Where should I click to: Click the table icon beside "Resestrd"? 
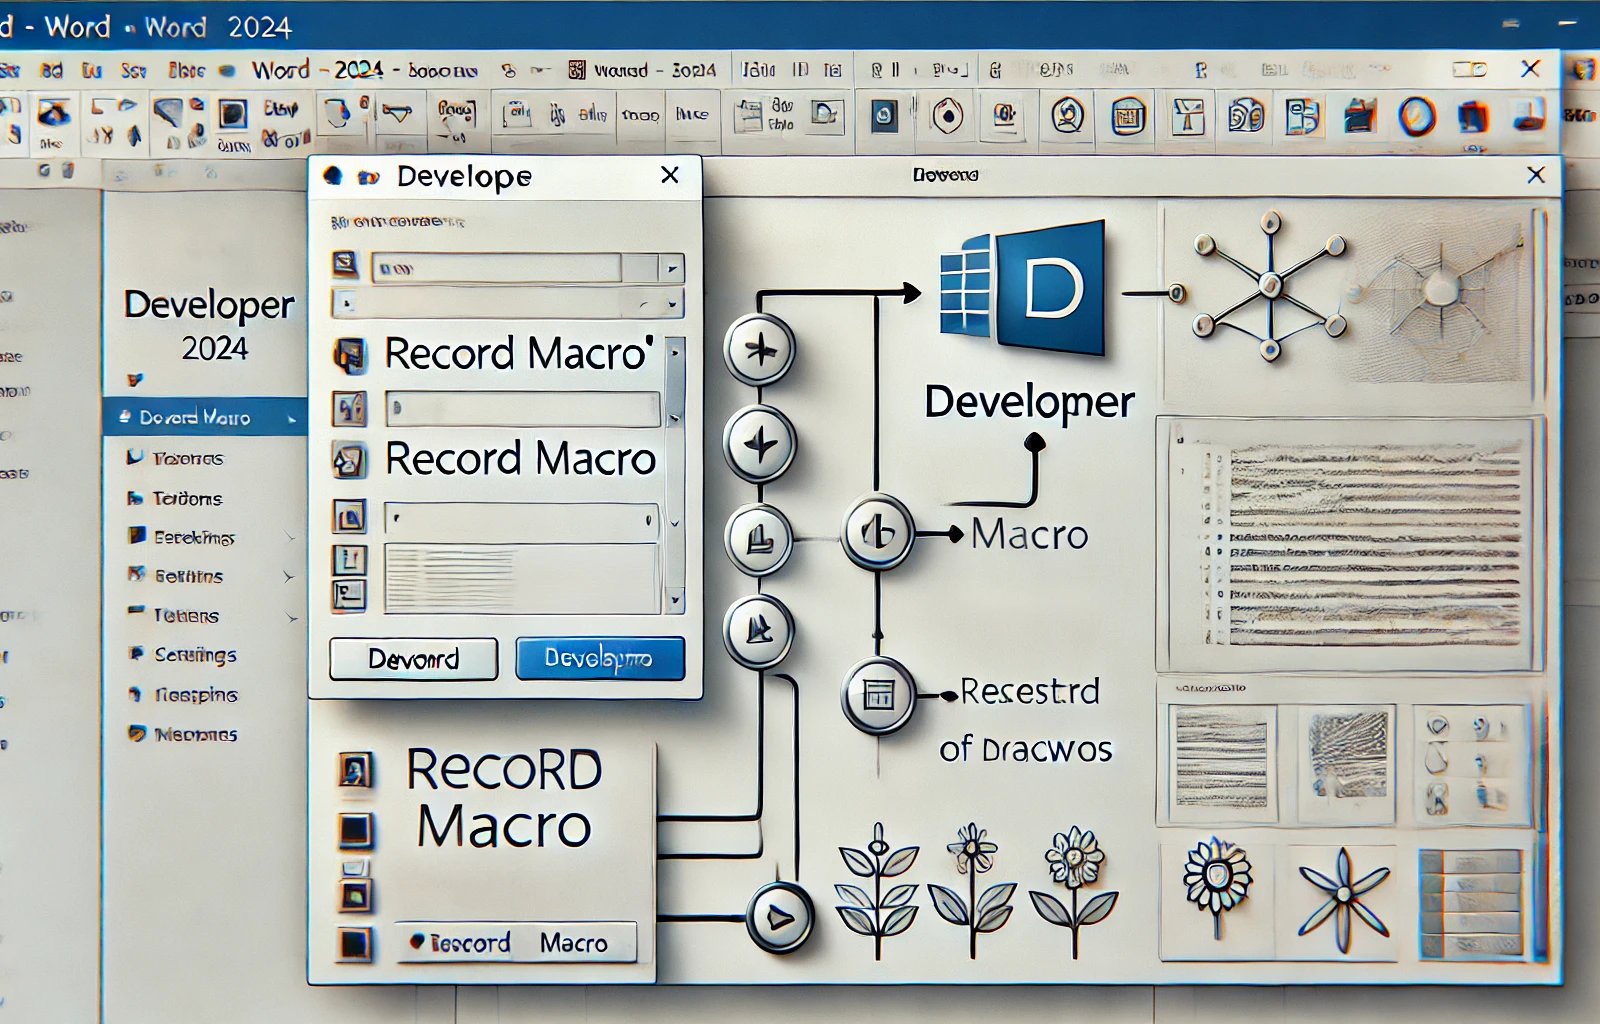coord(878,695)
